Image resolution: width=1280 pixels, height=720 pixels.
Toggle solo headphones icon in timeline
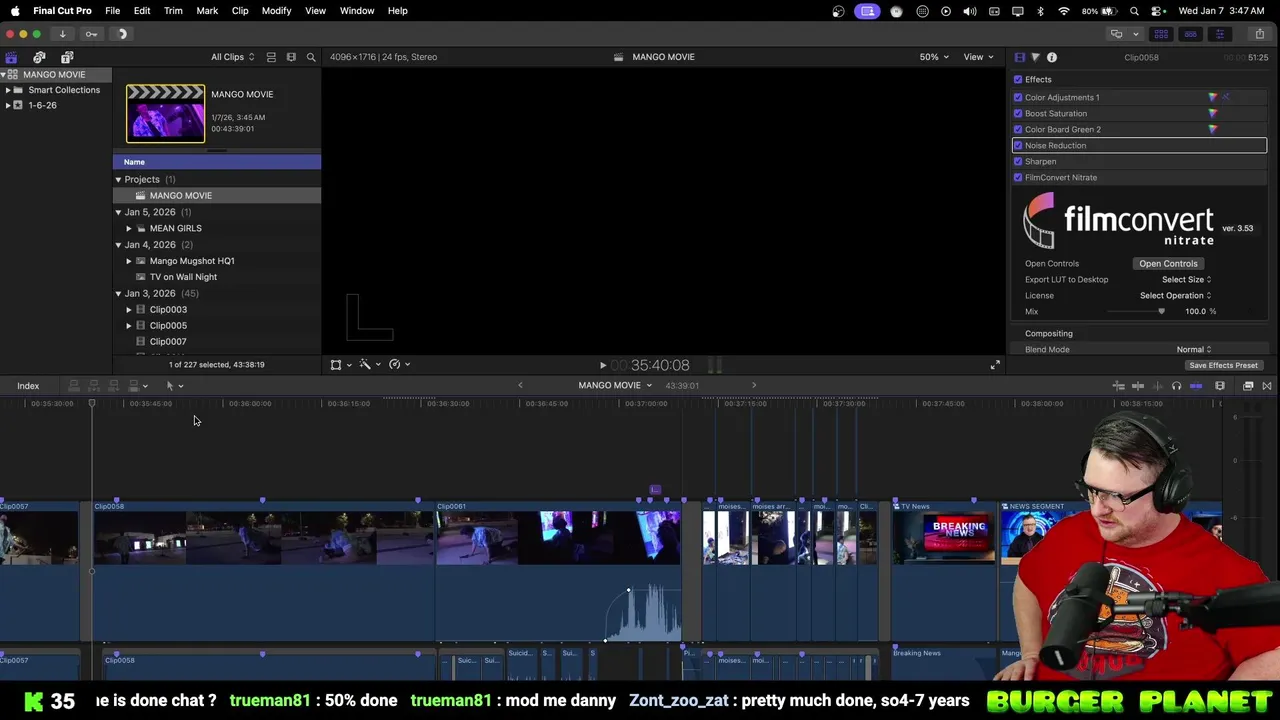click(1176, 386)
